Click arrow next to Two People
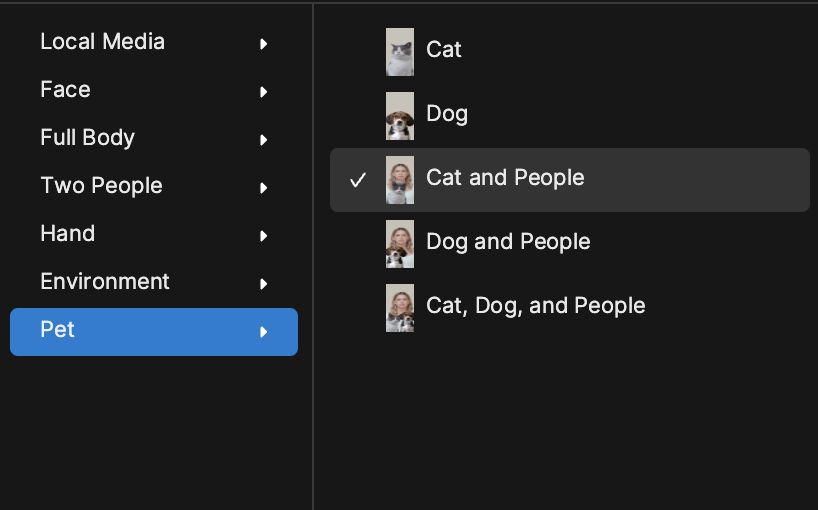The image size is (818, 510). [x=263, y=188]
